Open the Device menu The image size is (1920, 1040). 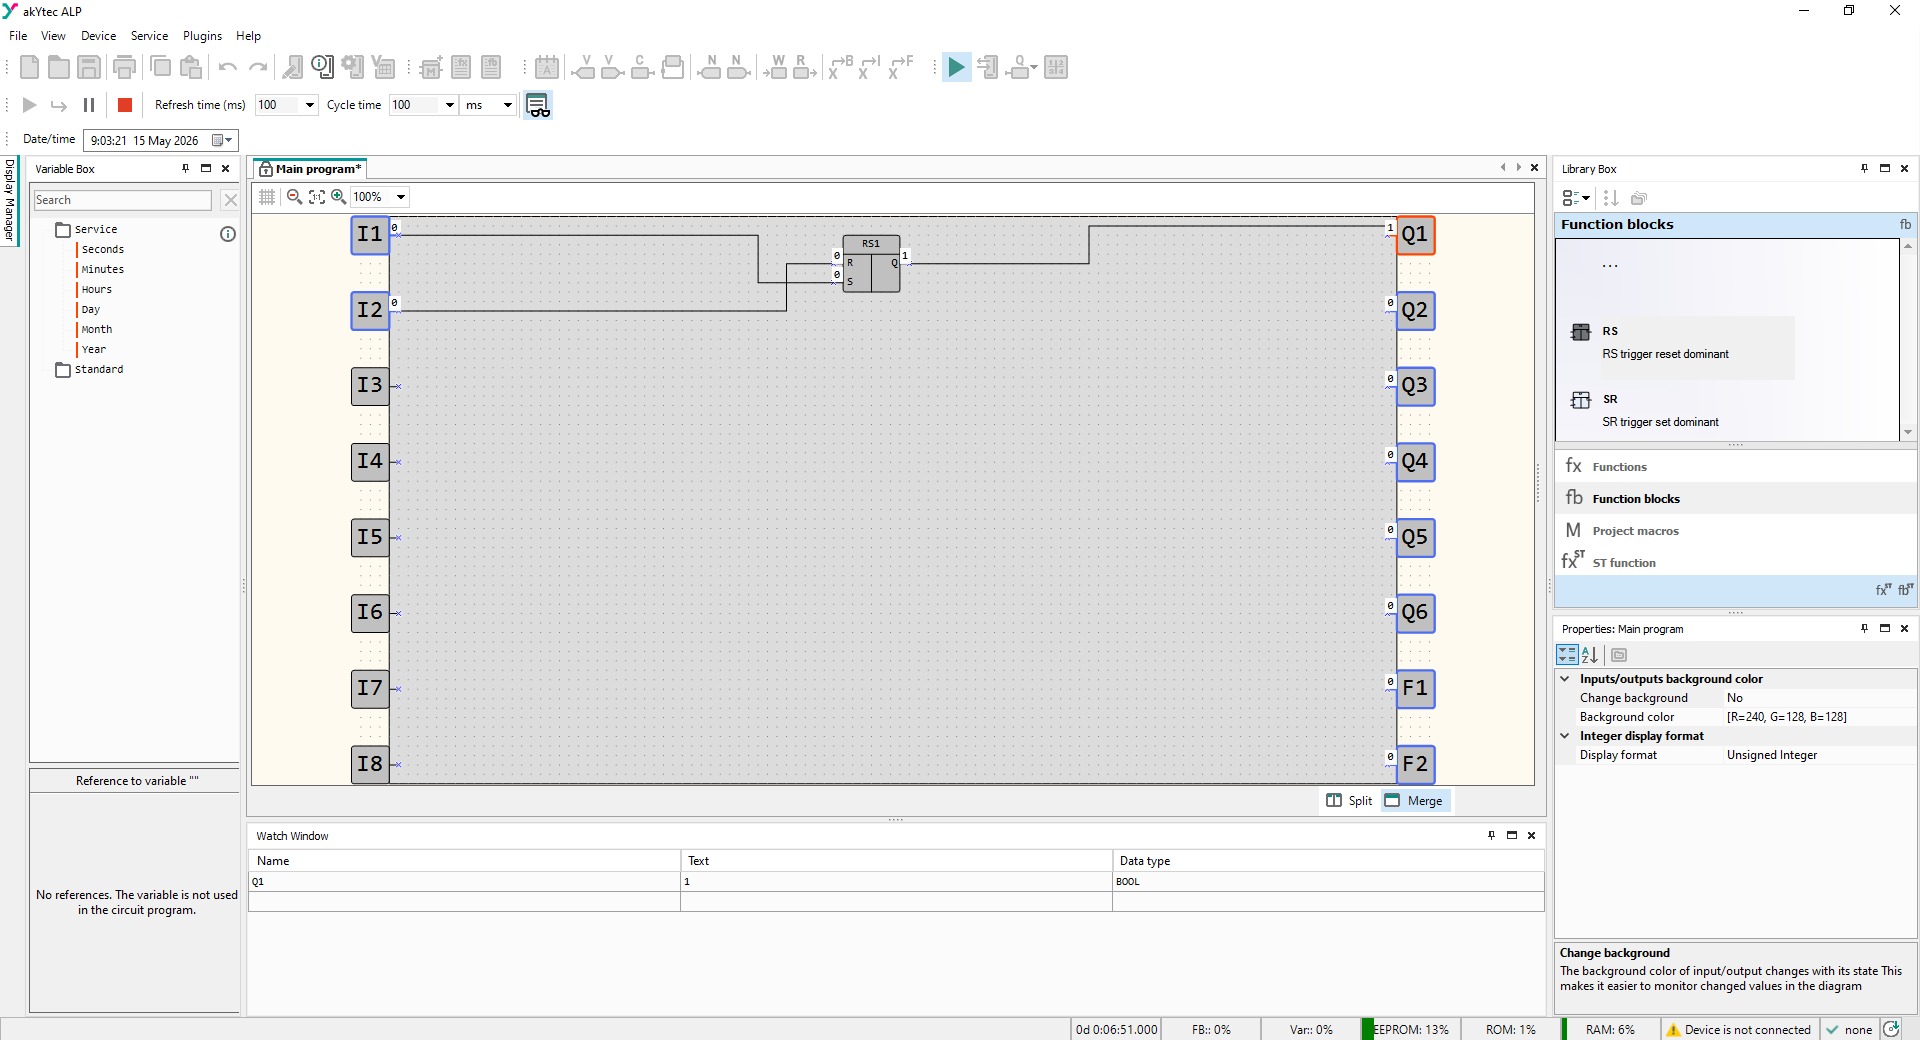coord(98,36)
